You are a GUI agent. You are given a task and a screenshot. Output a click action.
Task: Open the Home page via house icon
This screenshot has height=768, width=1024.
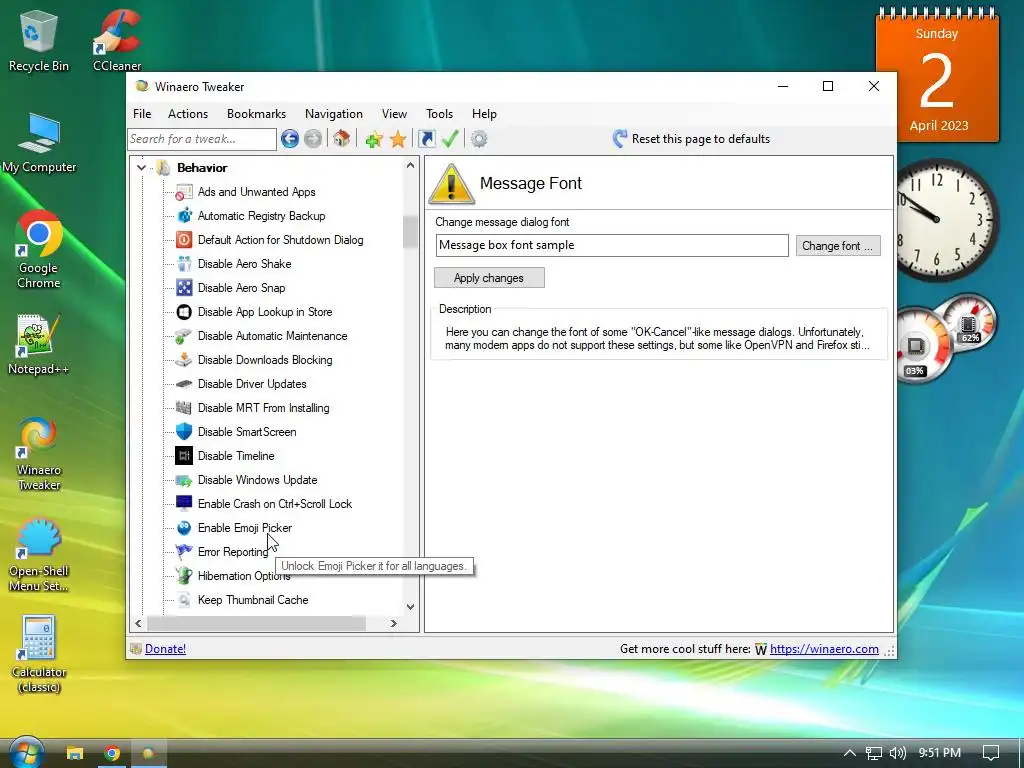click(342, 138)
